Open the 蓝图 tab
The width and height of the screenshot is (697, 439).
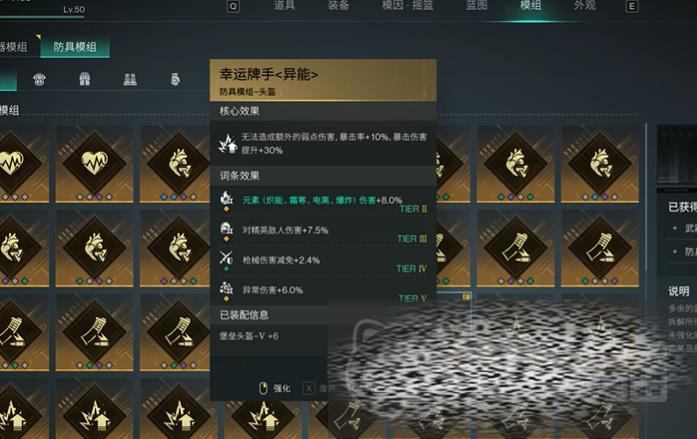click(477, 5)
